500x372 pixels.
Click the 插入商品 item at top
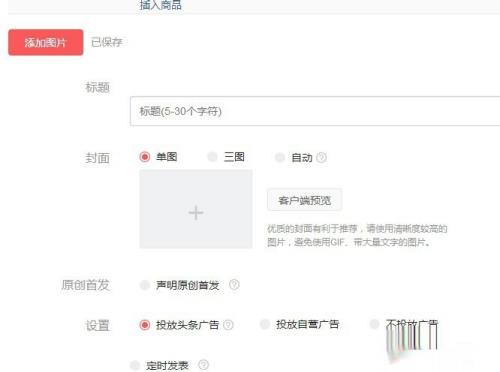coord(161,5)
